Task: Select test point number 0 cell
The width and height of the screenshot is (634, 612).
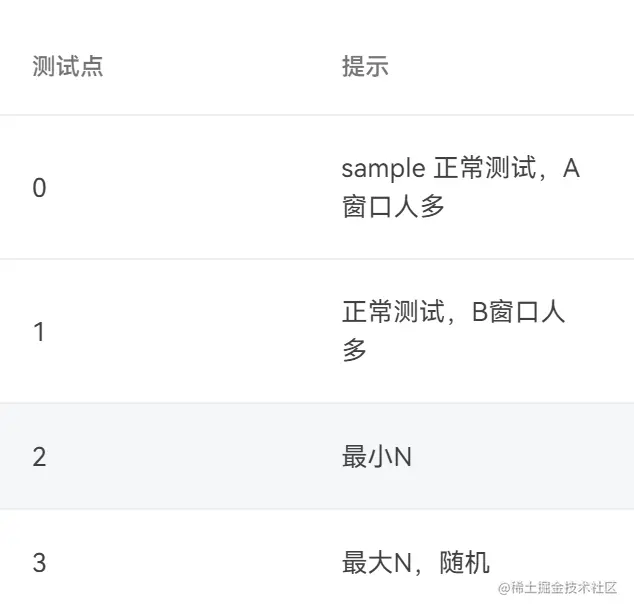Action: pyautogui.click(x=39, y=188)
